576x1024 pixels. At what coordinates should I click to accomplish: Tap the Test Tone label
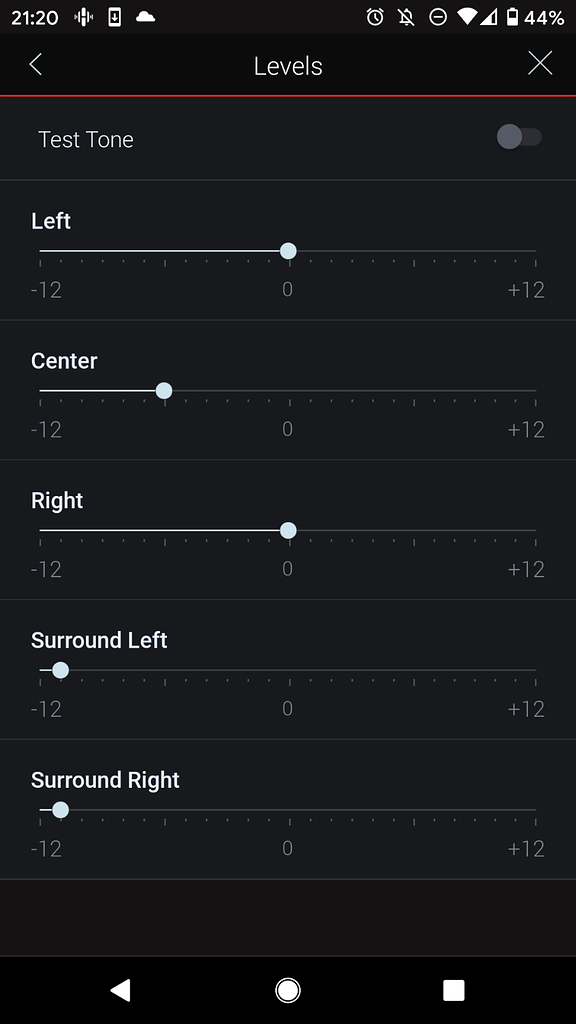85,140
